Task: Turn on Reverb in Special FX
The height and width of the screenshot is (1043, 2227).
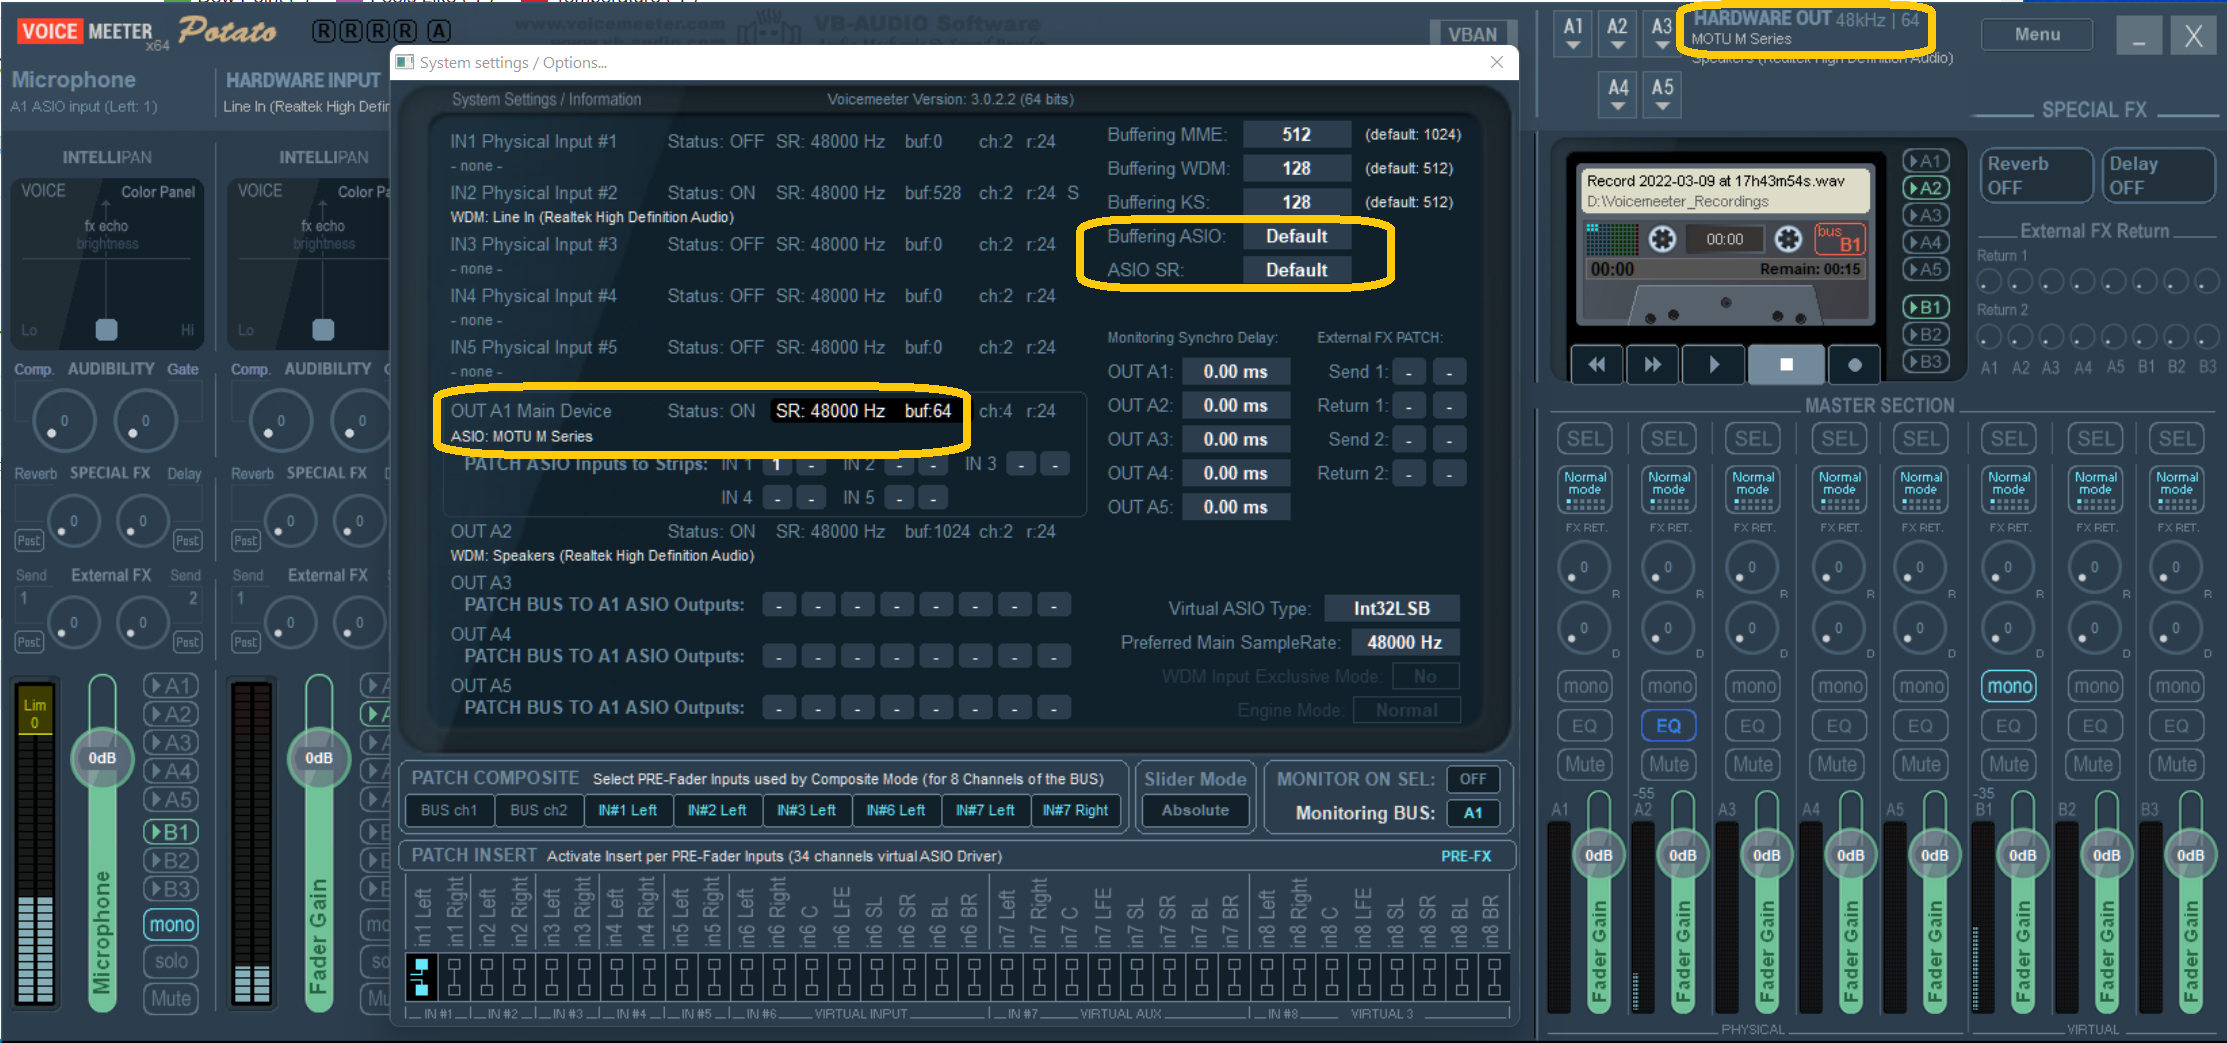Action: coord(2035,176)
